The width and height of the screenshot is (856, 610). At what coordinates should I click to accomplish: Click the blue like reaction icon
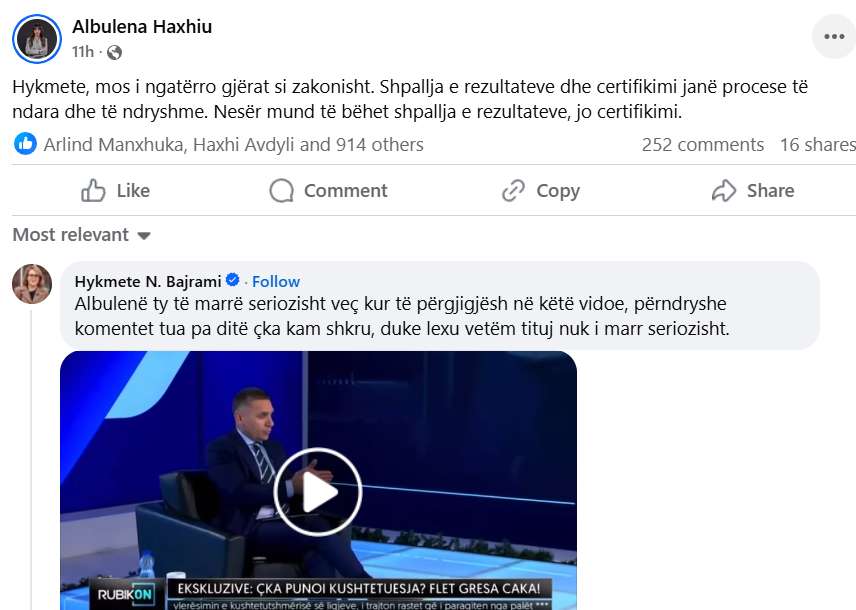[25, 144]
